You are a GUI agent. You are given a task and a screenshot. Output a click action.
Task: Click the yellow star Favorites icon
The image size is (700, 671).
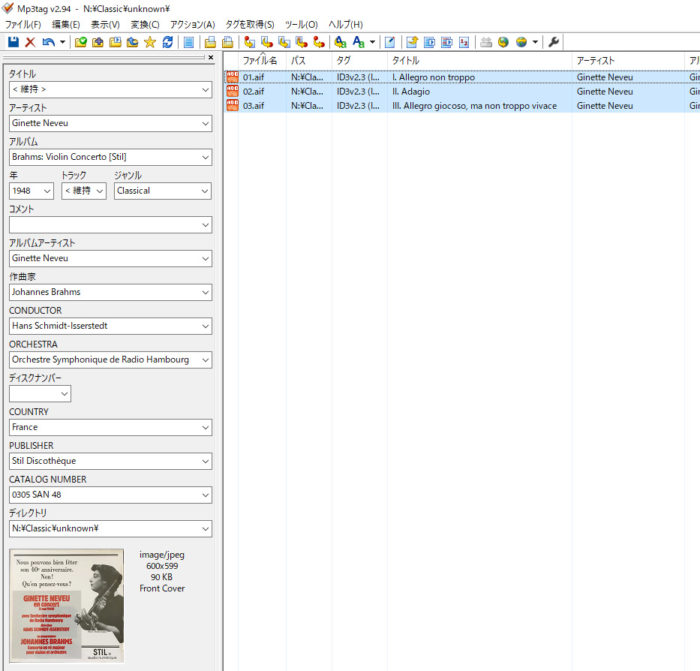click(150, 42)
